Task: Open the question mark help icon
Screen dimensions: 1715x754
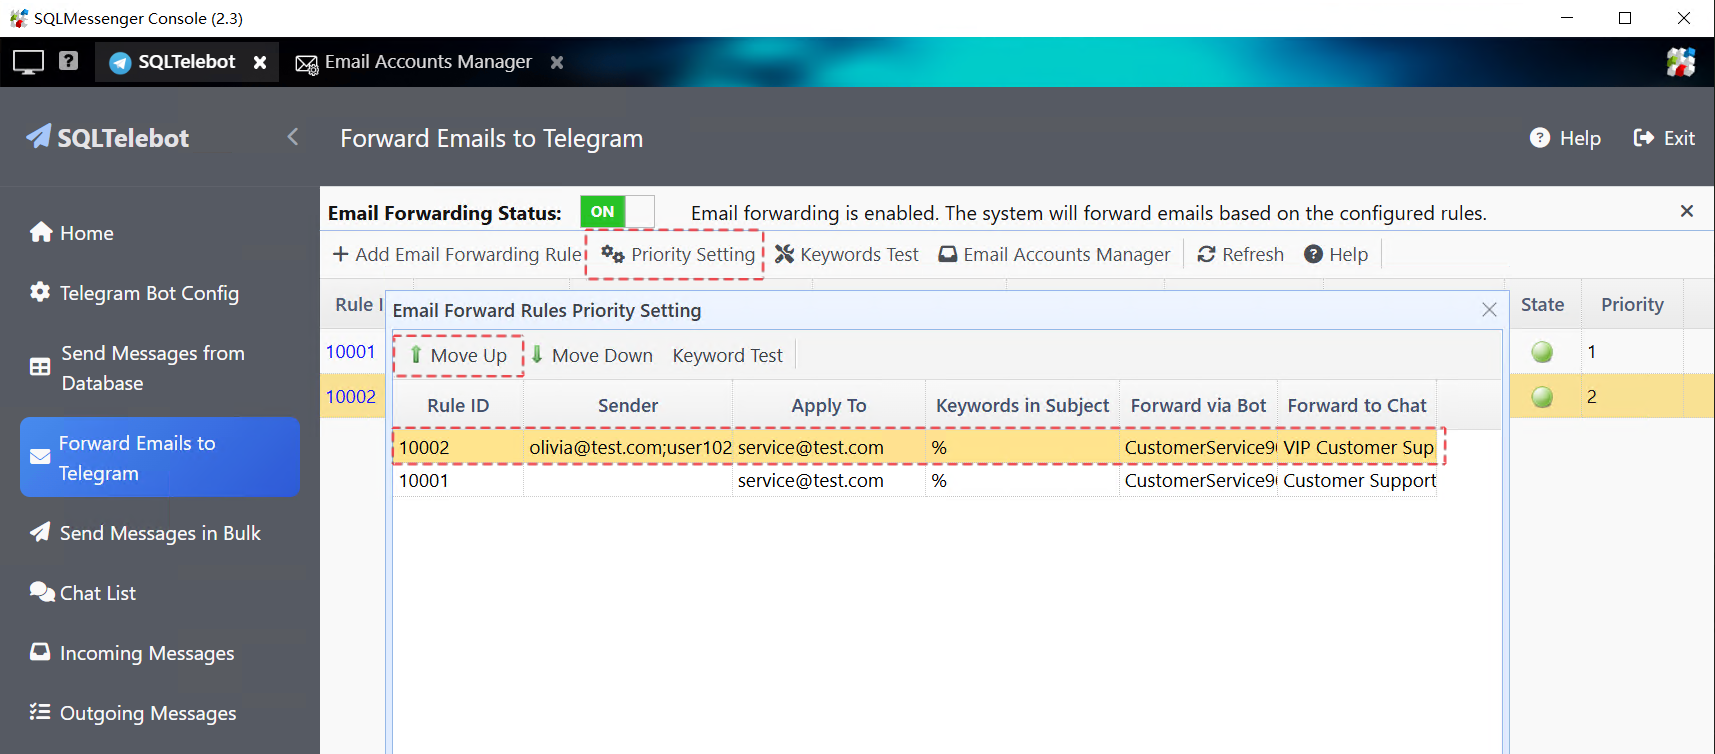Action: pos(68,61)
